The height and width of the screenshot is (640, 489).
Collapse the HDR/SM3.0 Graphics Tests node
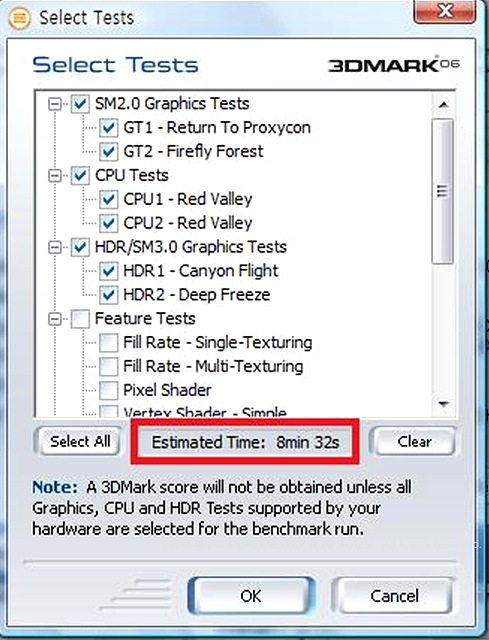(x=55, y=247)
